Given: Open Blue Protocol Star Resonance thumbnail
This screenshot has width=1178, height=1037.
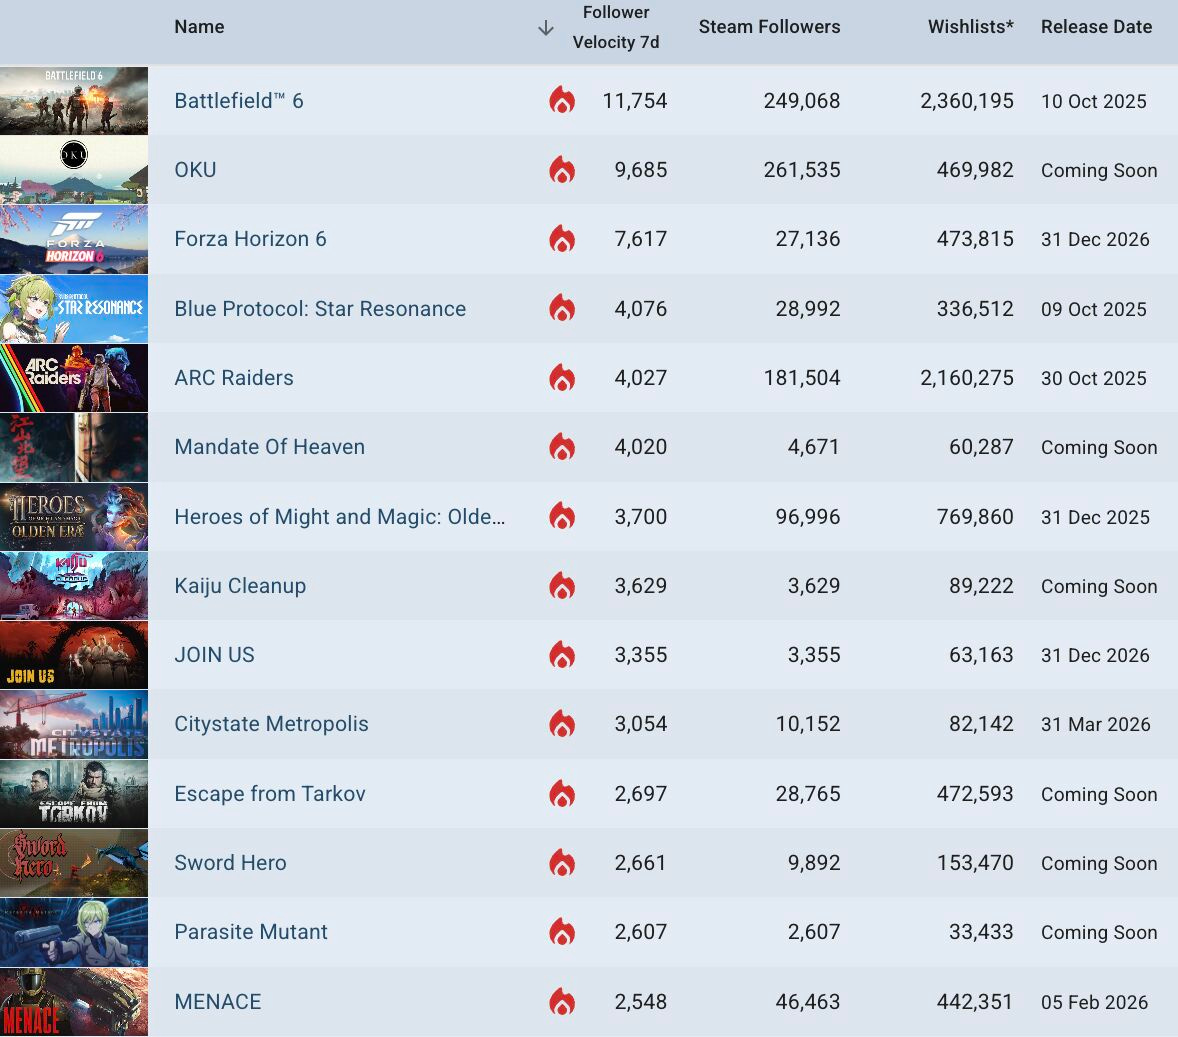Looking at the screenshot, I should coord(74,309).
